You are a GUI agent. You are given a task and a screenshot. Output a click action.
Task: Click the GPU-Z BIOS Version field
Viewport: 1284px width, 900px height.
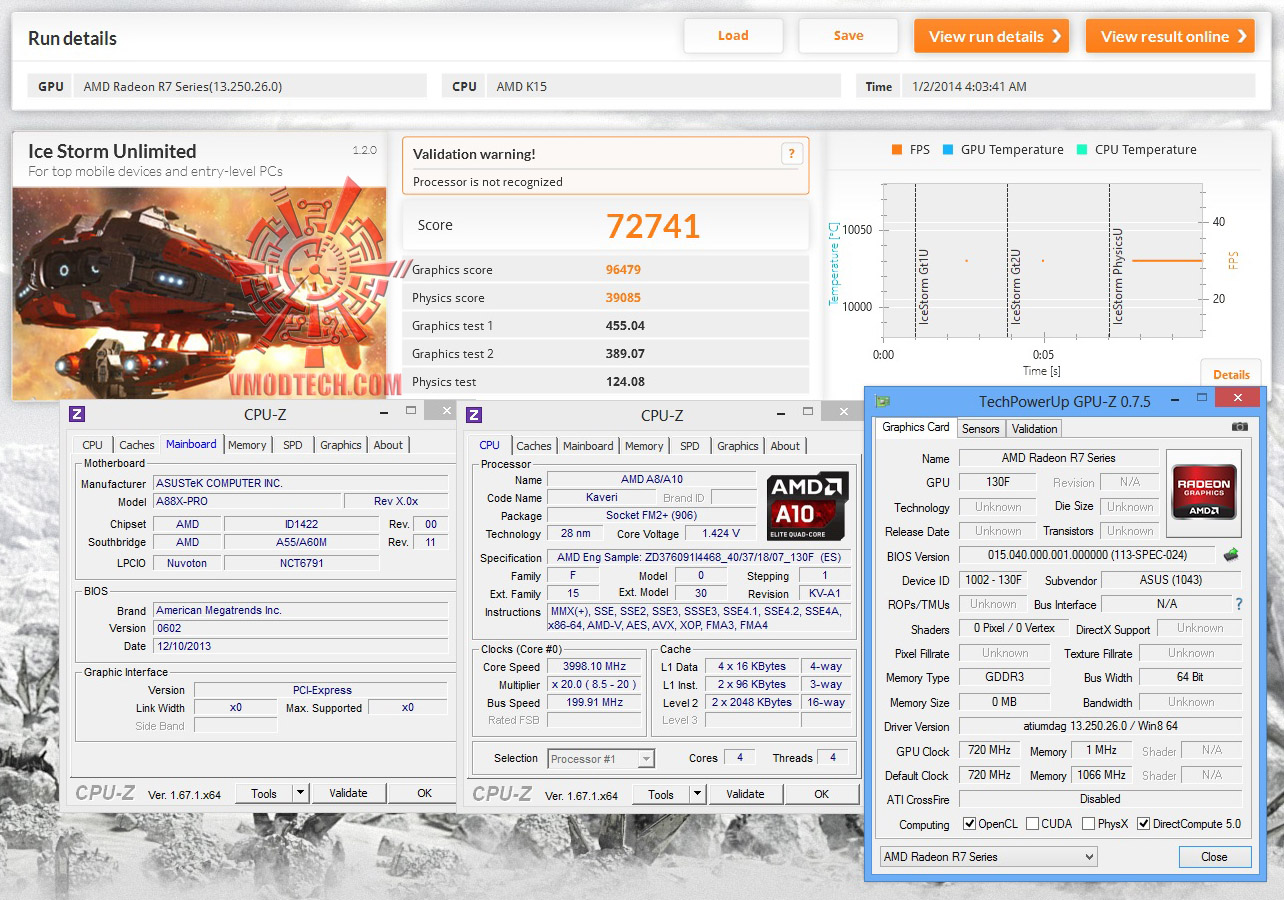pyautogui.click(x=1087, y=556)
